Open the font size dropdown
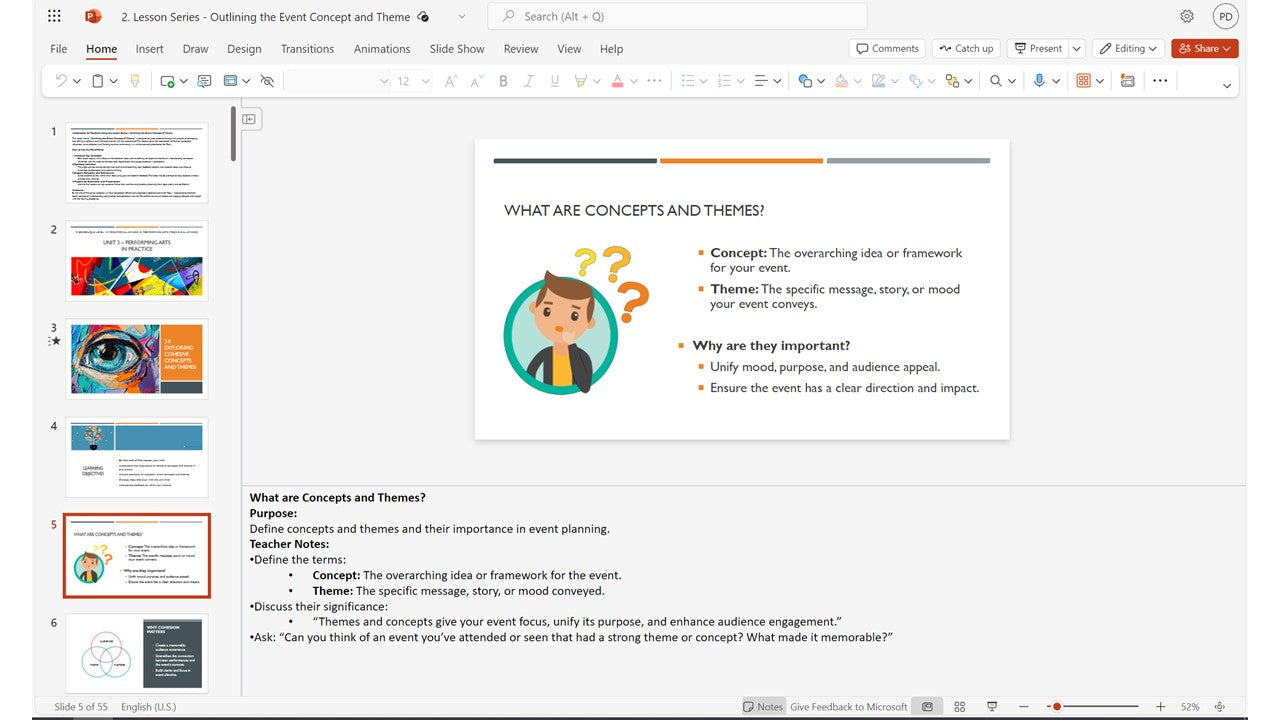Screen dimensions: 1280x720 pos(426,81)
